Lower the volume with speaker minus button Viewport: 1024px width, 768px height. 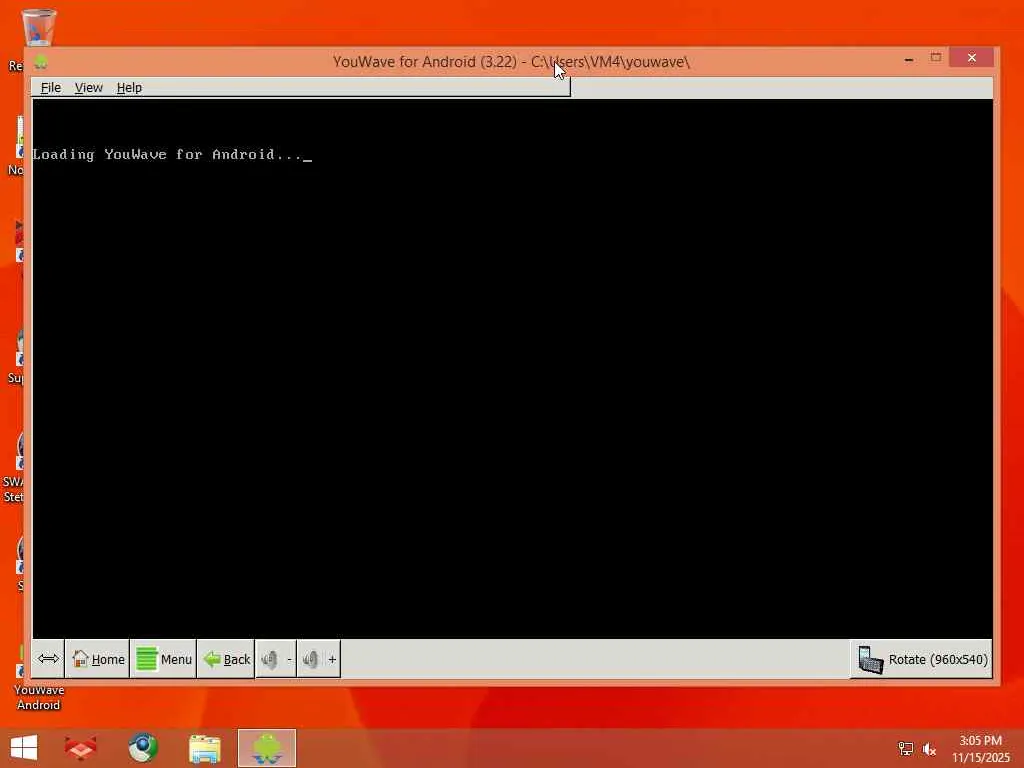pyautogui.click(x=276, y=659)
